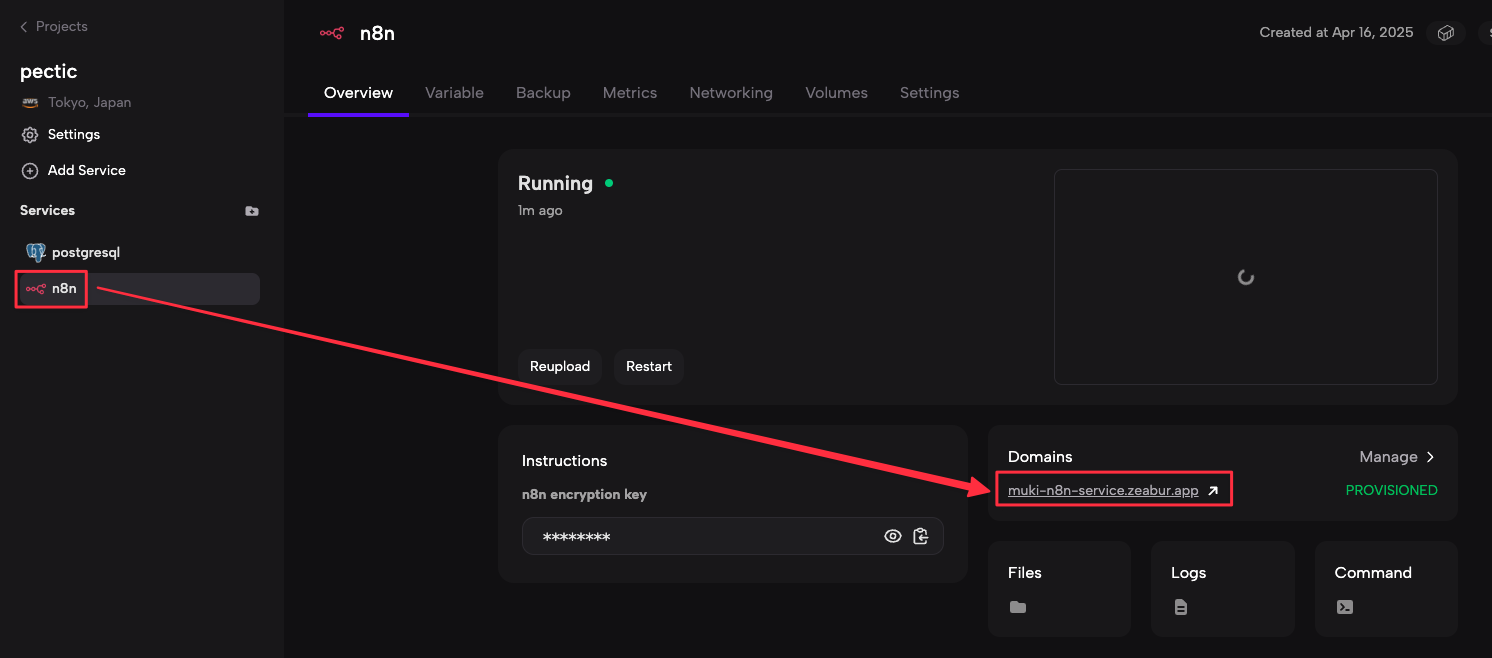Click the encryption key field
The image size is (1492, 658).
point(700,536)
